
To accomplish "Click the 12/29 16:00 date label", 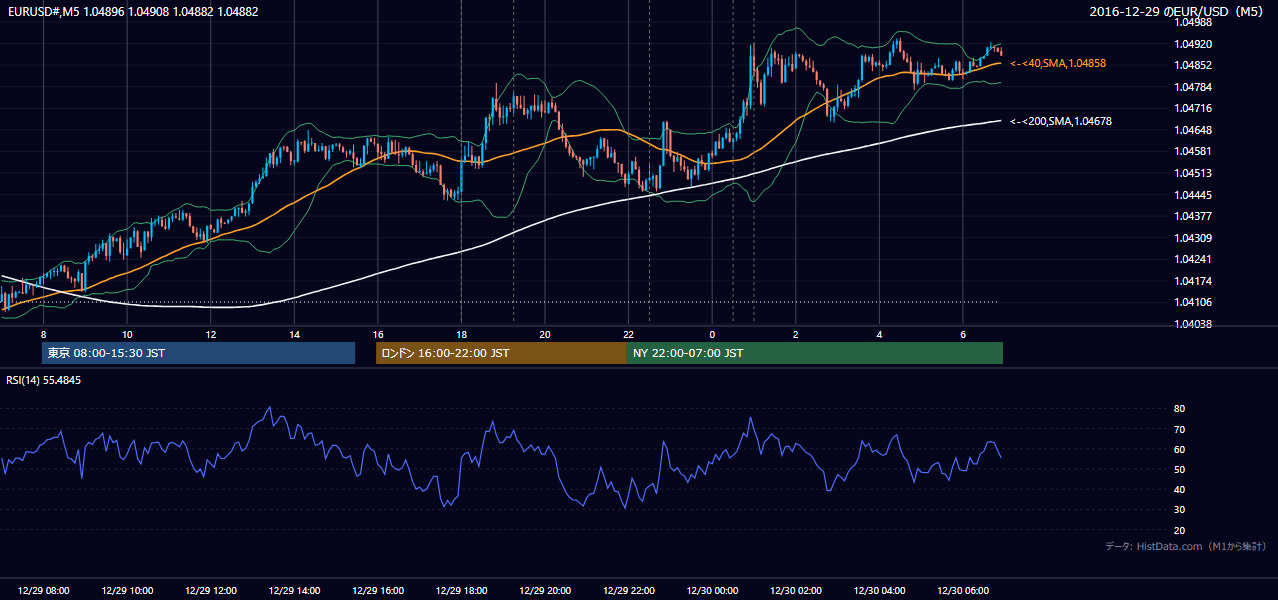I will coord(377,591).
